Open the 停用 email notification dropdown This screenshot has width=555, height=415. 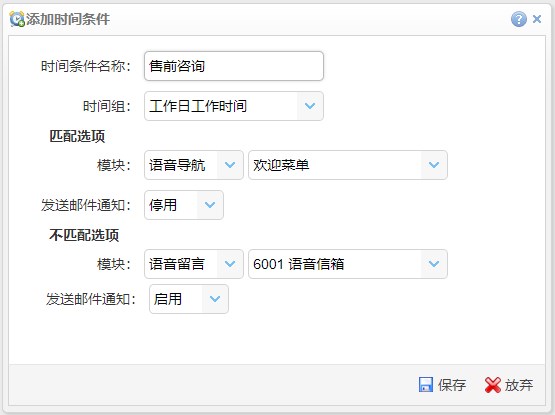pos(210,205)
